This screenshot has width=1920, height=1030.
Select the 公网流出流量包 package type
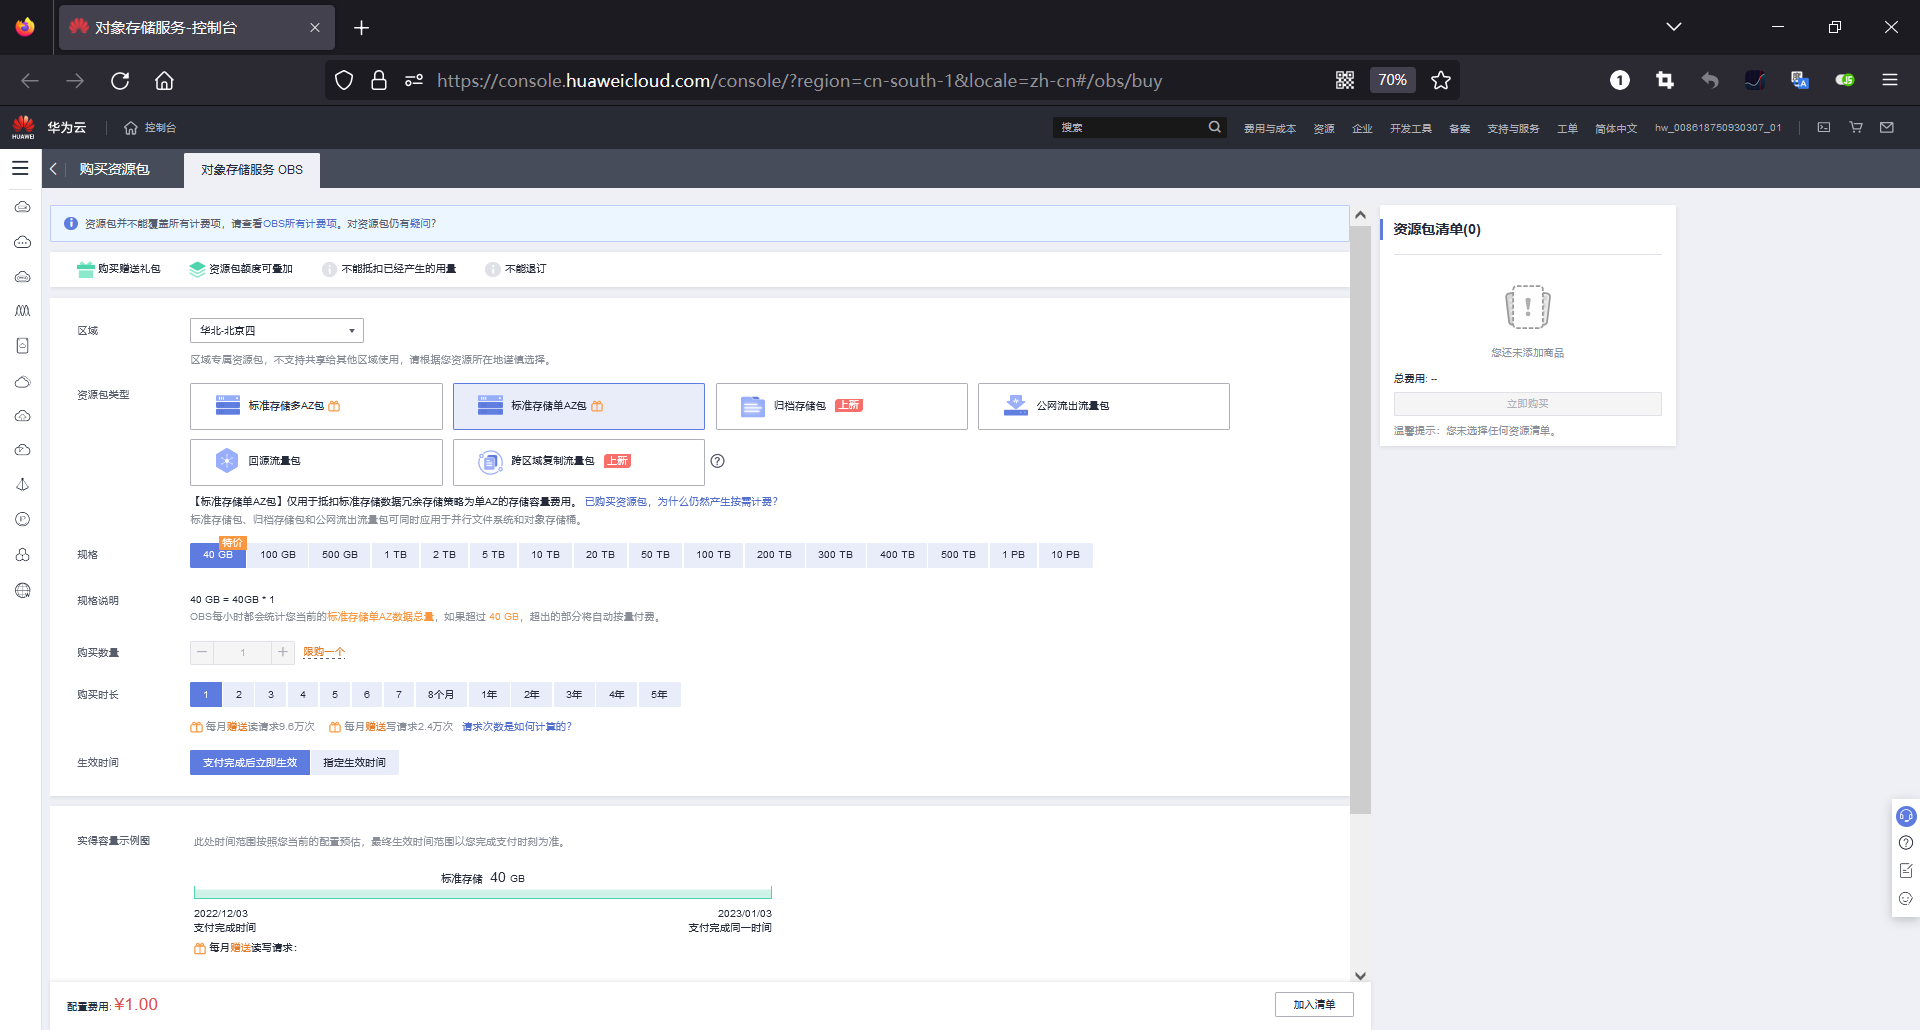[x=1104, y=406]
